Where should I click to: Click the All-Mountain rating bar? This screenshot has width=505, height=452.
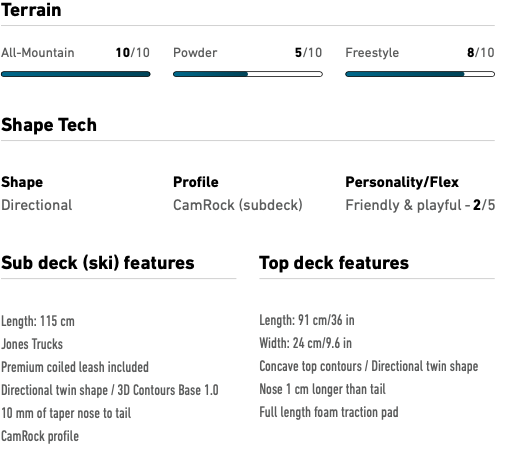click(76, 74)
